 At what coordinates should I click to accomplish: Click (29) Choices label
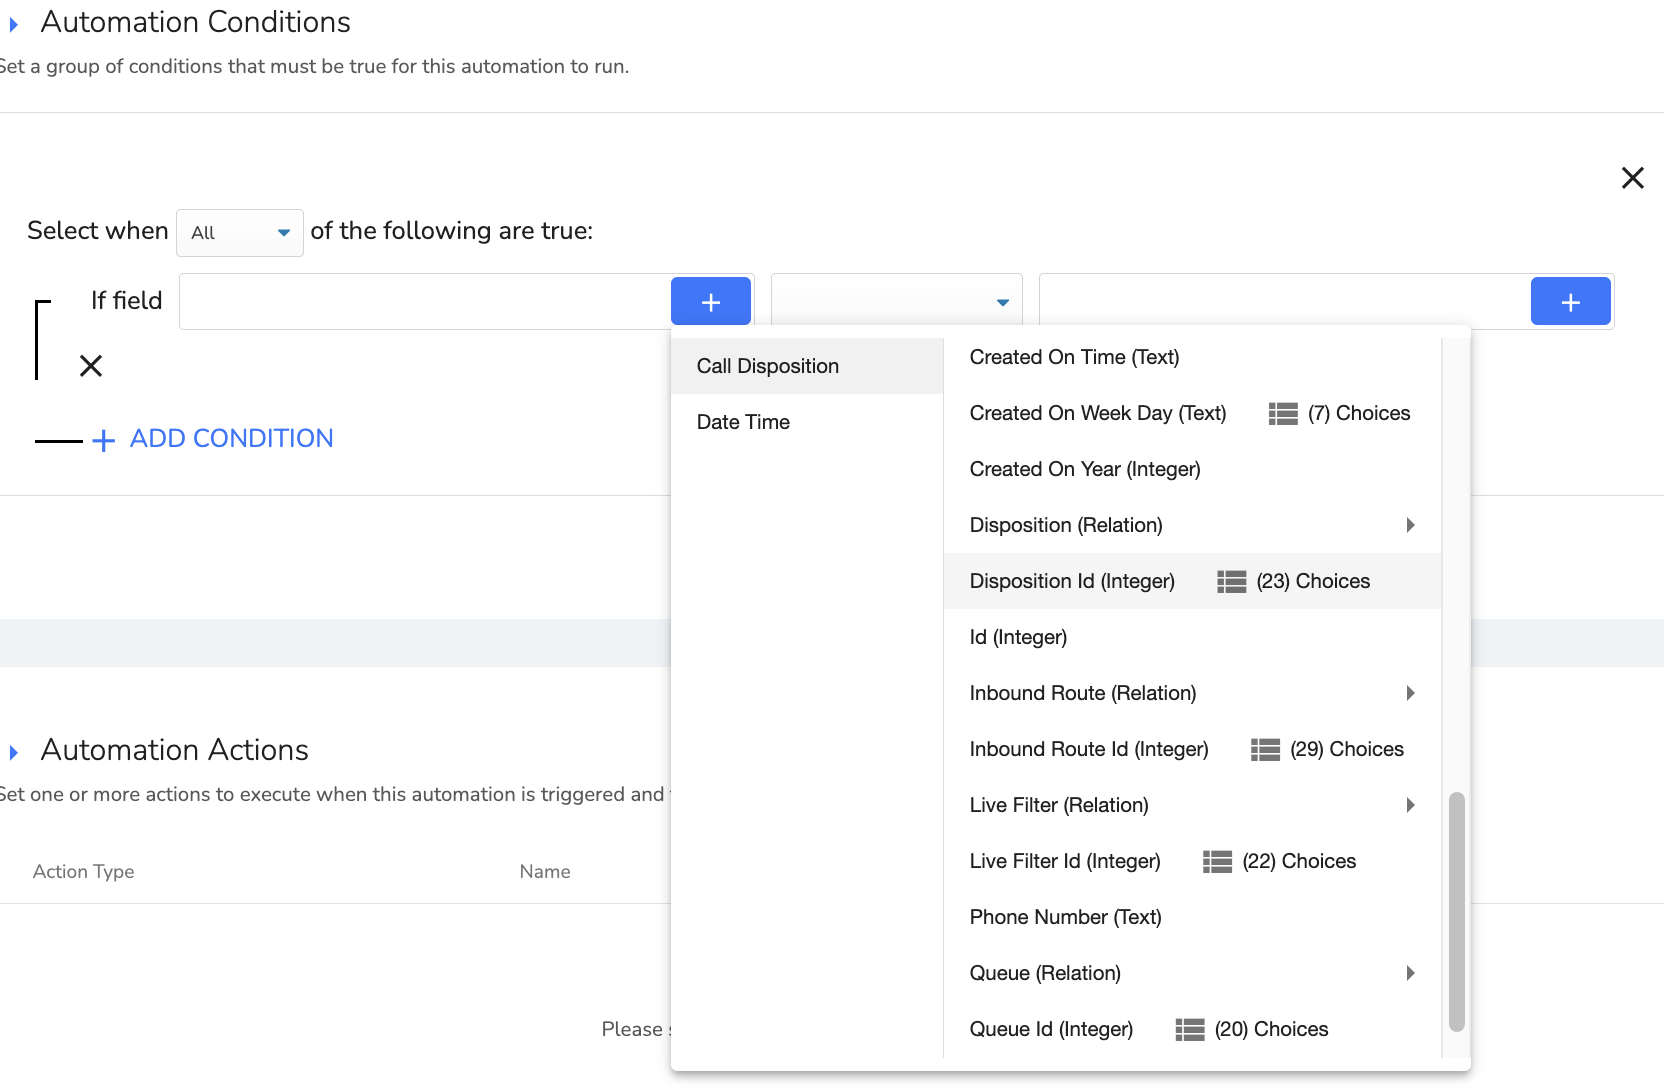point(1347,749)
